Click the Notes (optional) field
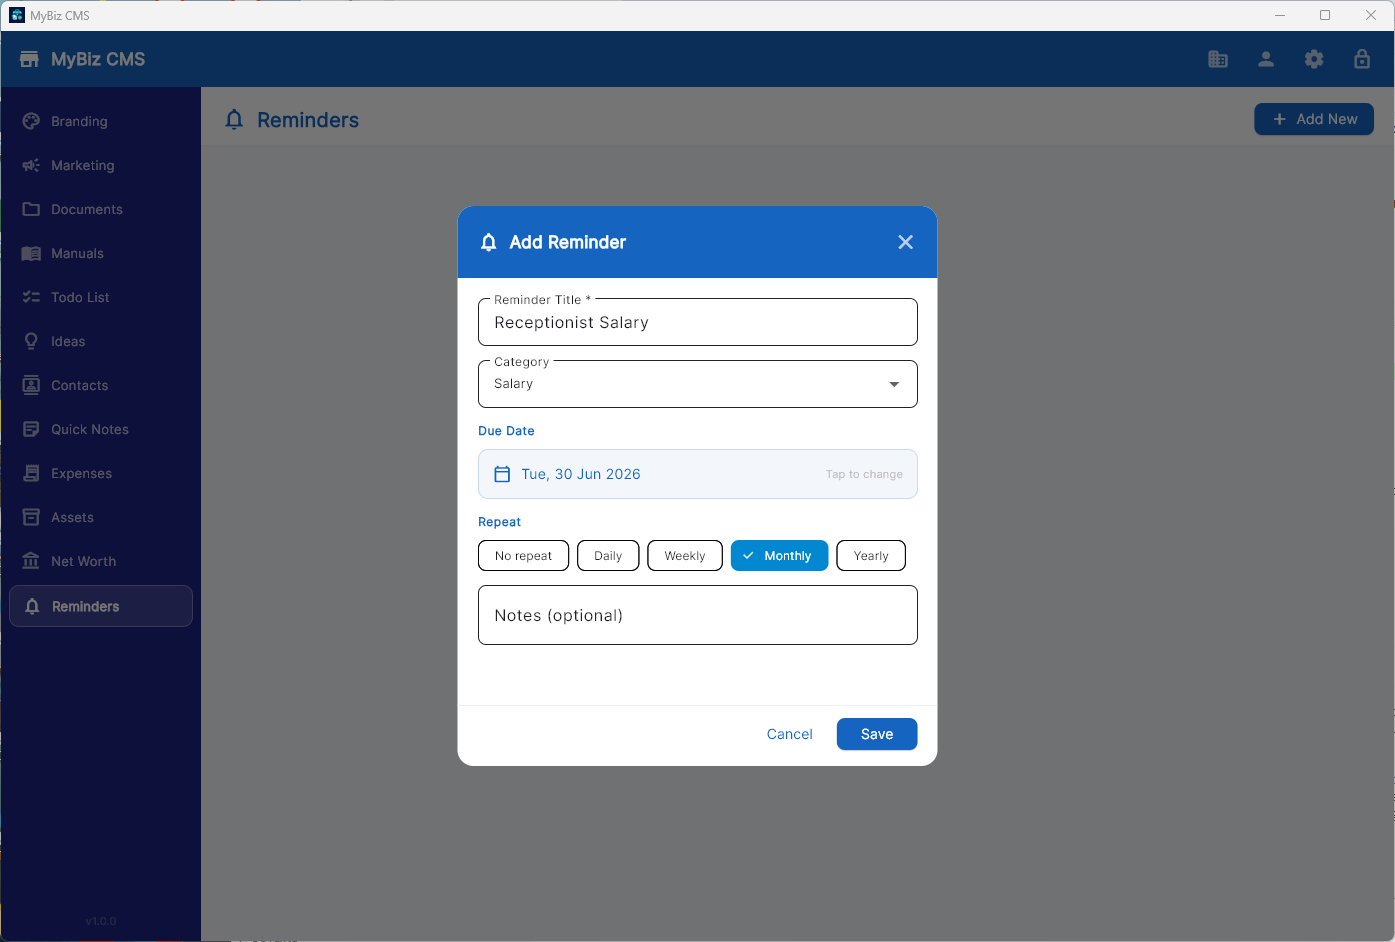Image resolution: width=1395 pixels, height=942 pixels. (x=698, y=615)
